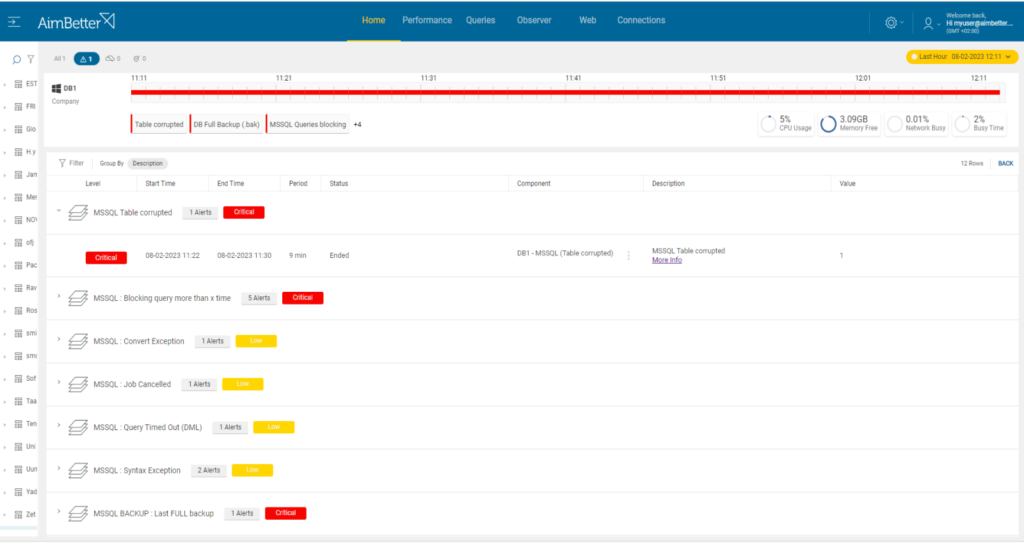This screenshot has width=1024, height=544.
Task: Click the BACK button
Action: 1006,163
